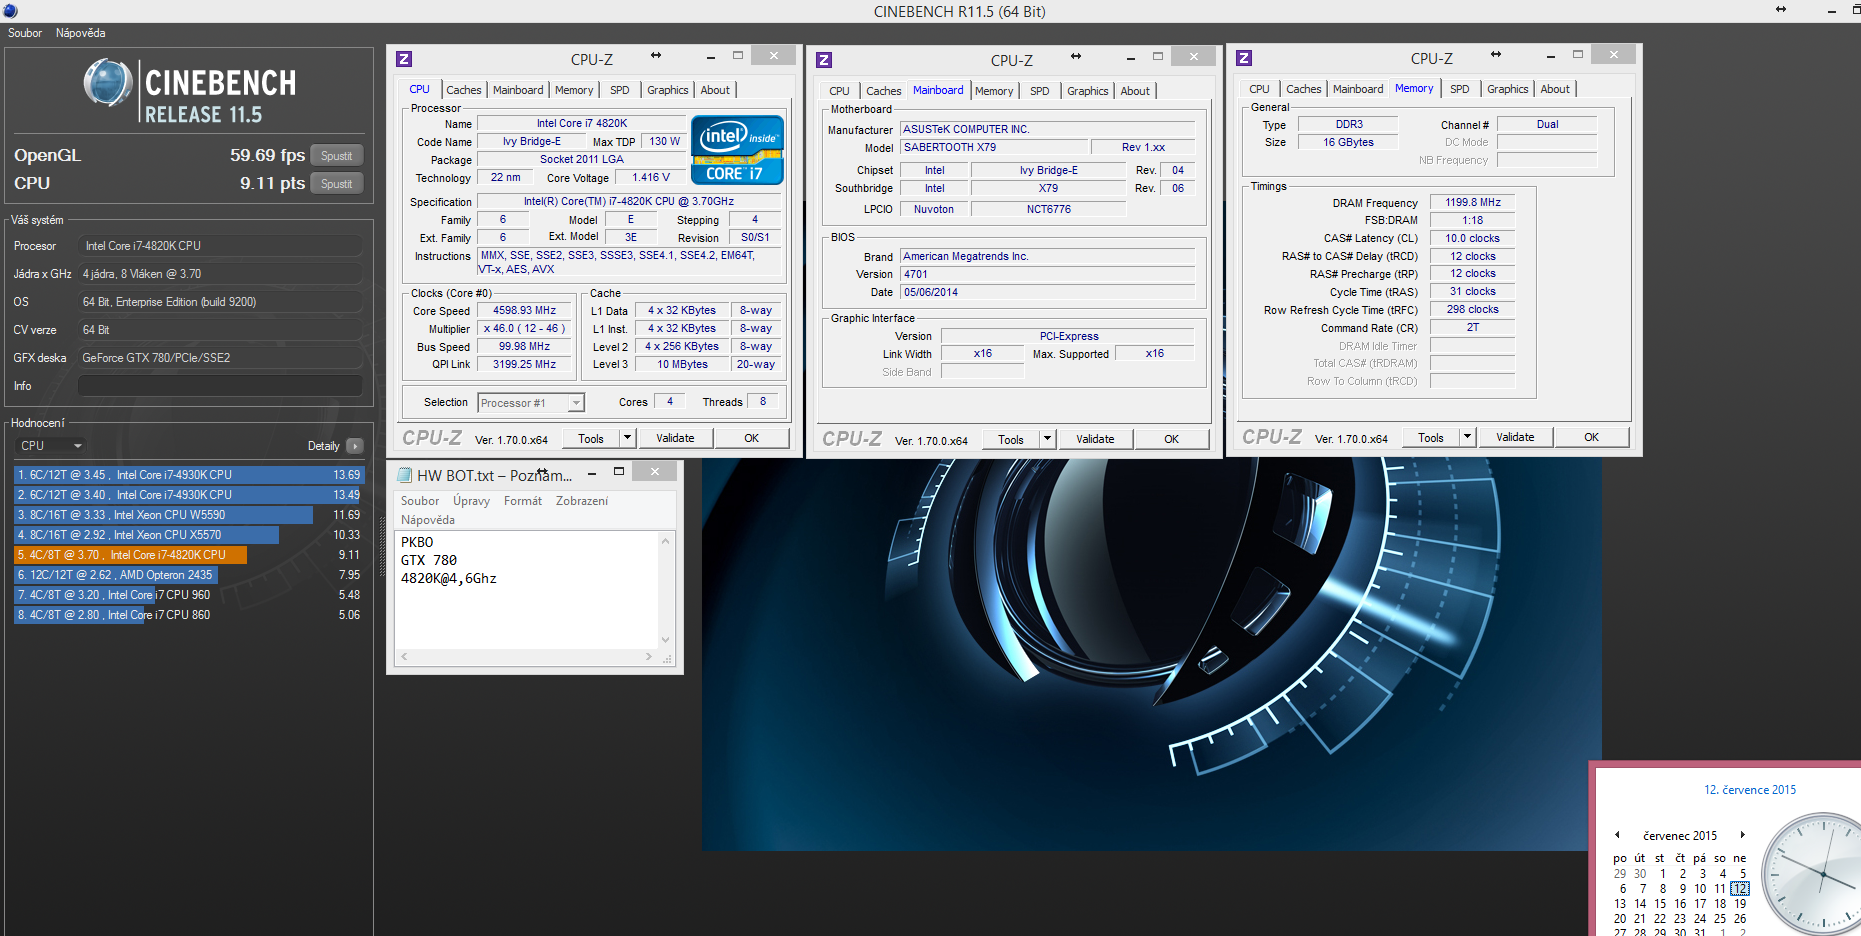
Task: Run the OpenGL test with Spustit
Action: pos(337,156)
